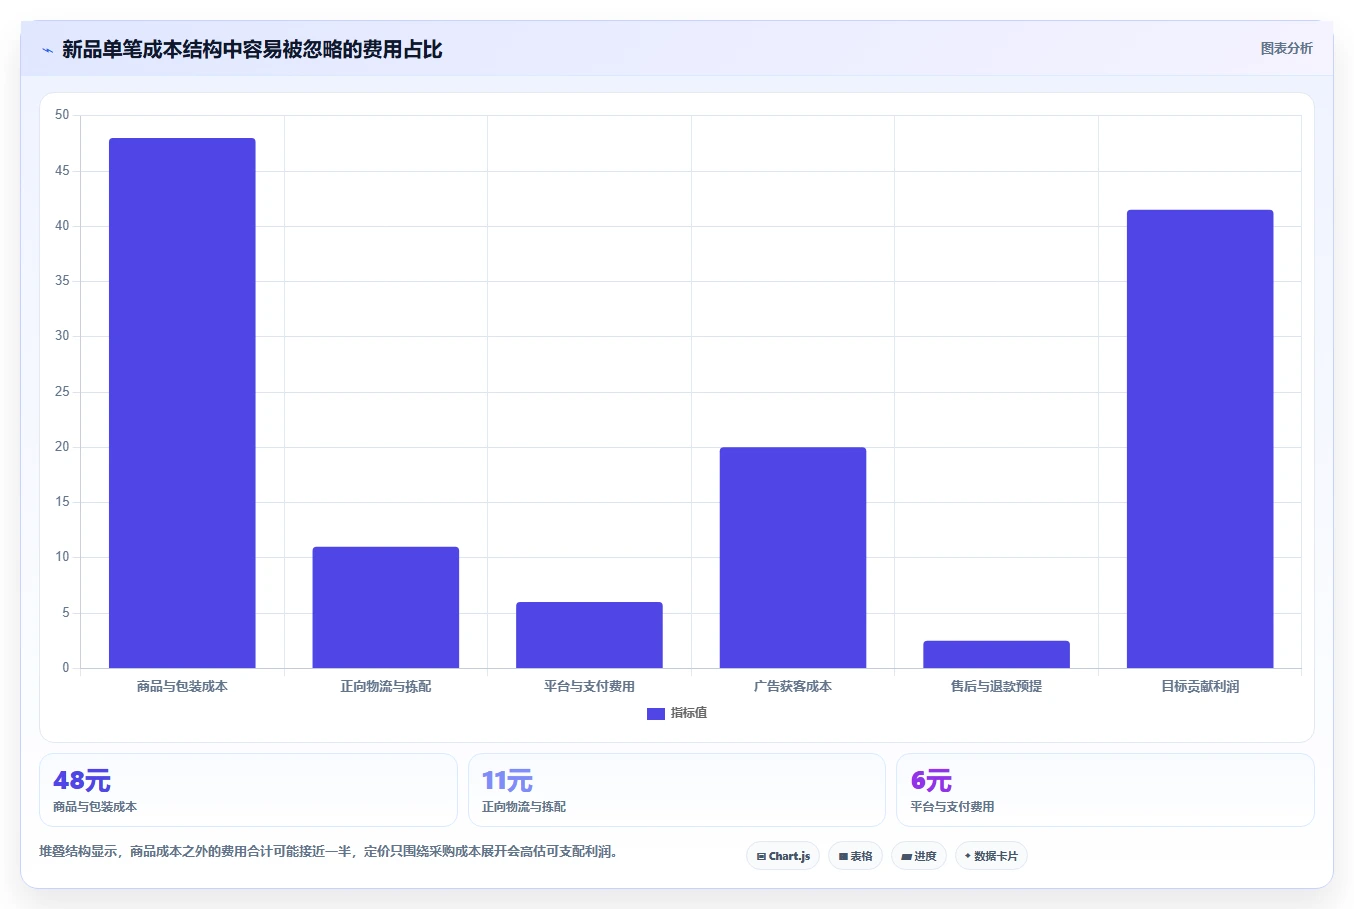Click the chart title 新品单笔成本结构中容易被忽略的费用占比

point(252,50)
